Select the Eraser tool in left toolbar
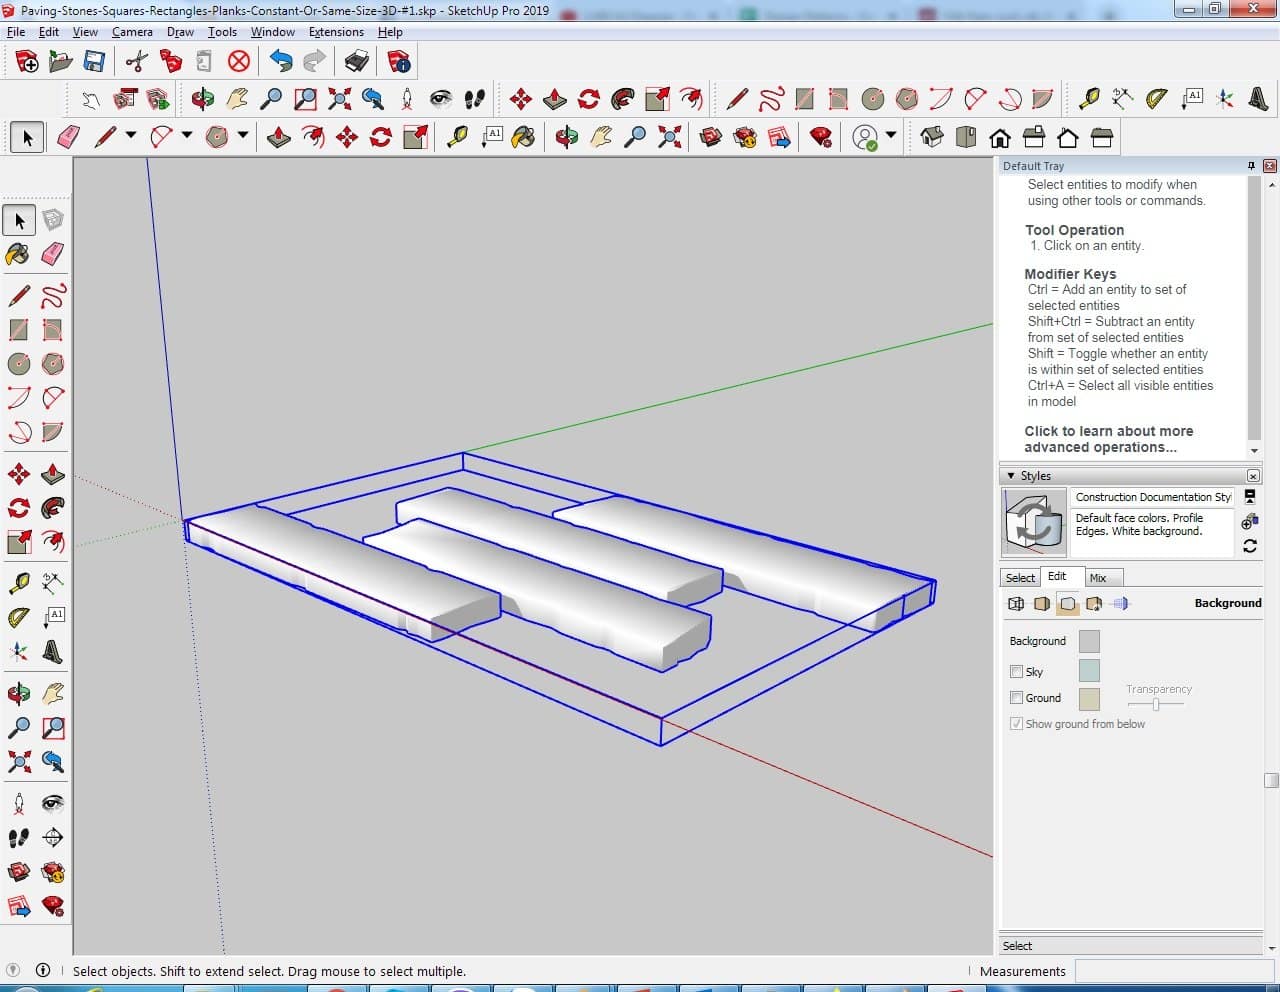This screenshot has width=1280, height=992. (53, 254)
